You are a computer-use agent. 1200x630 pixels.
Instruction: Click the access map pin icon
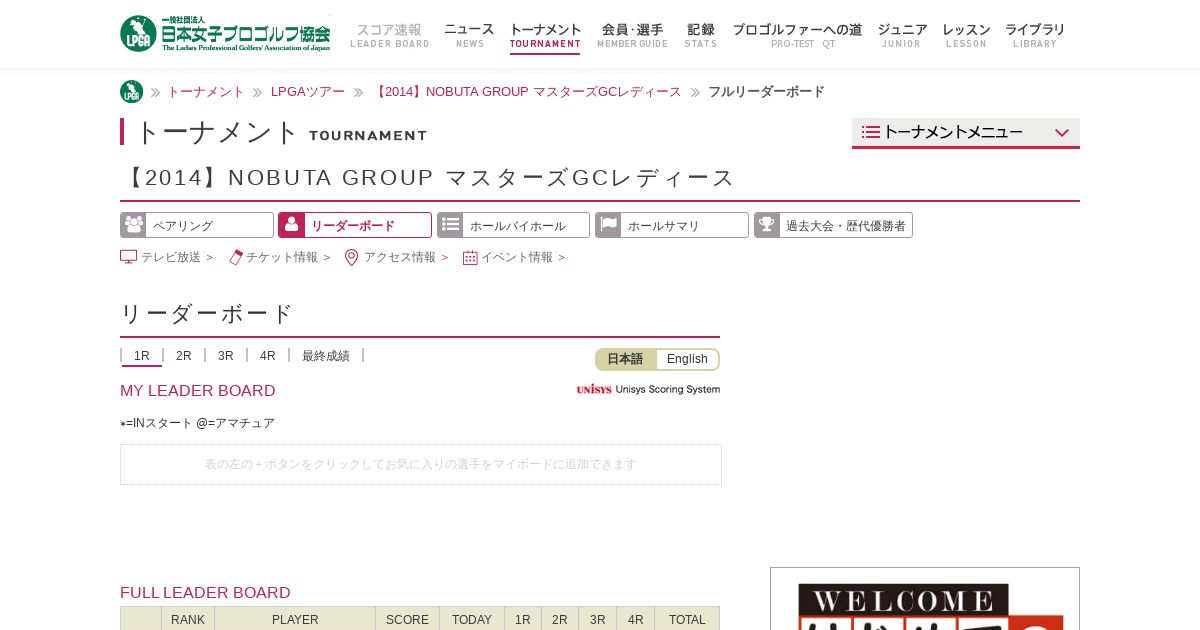351,257
